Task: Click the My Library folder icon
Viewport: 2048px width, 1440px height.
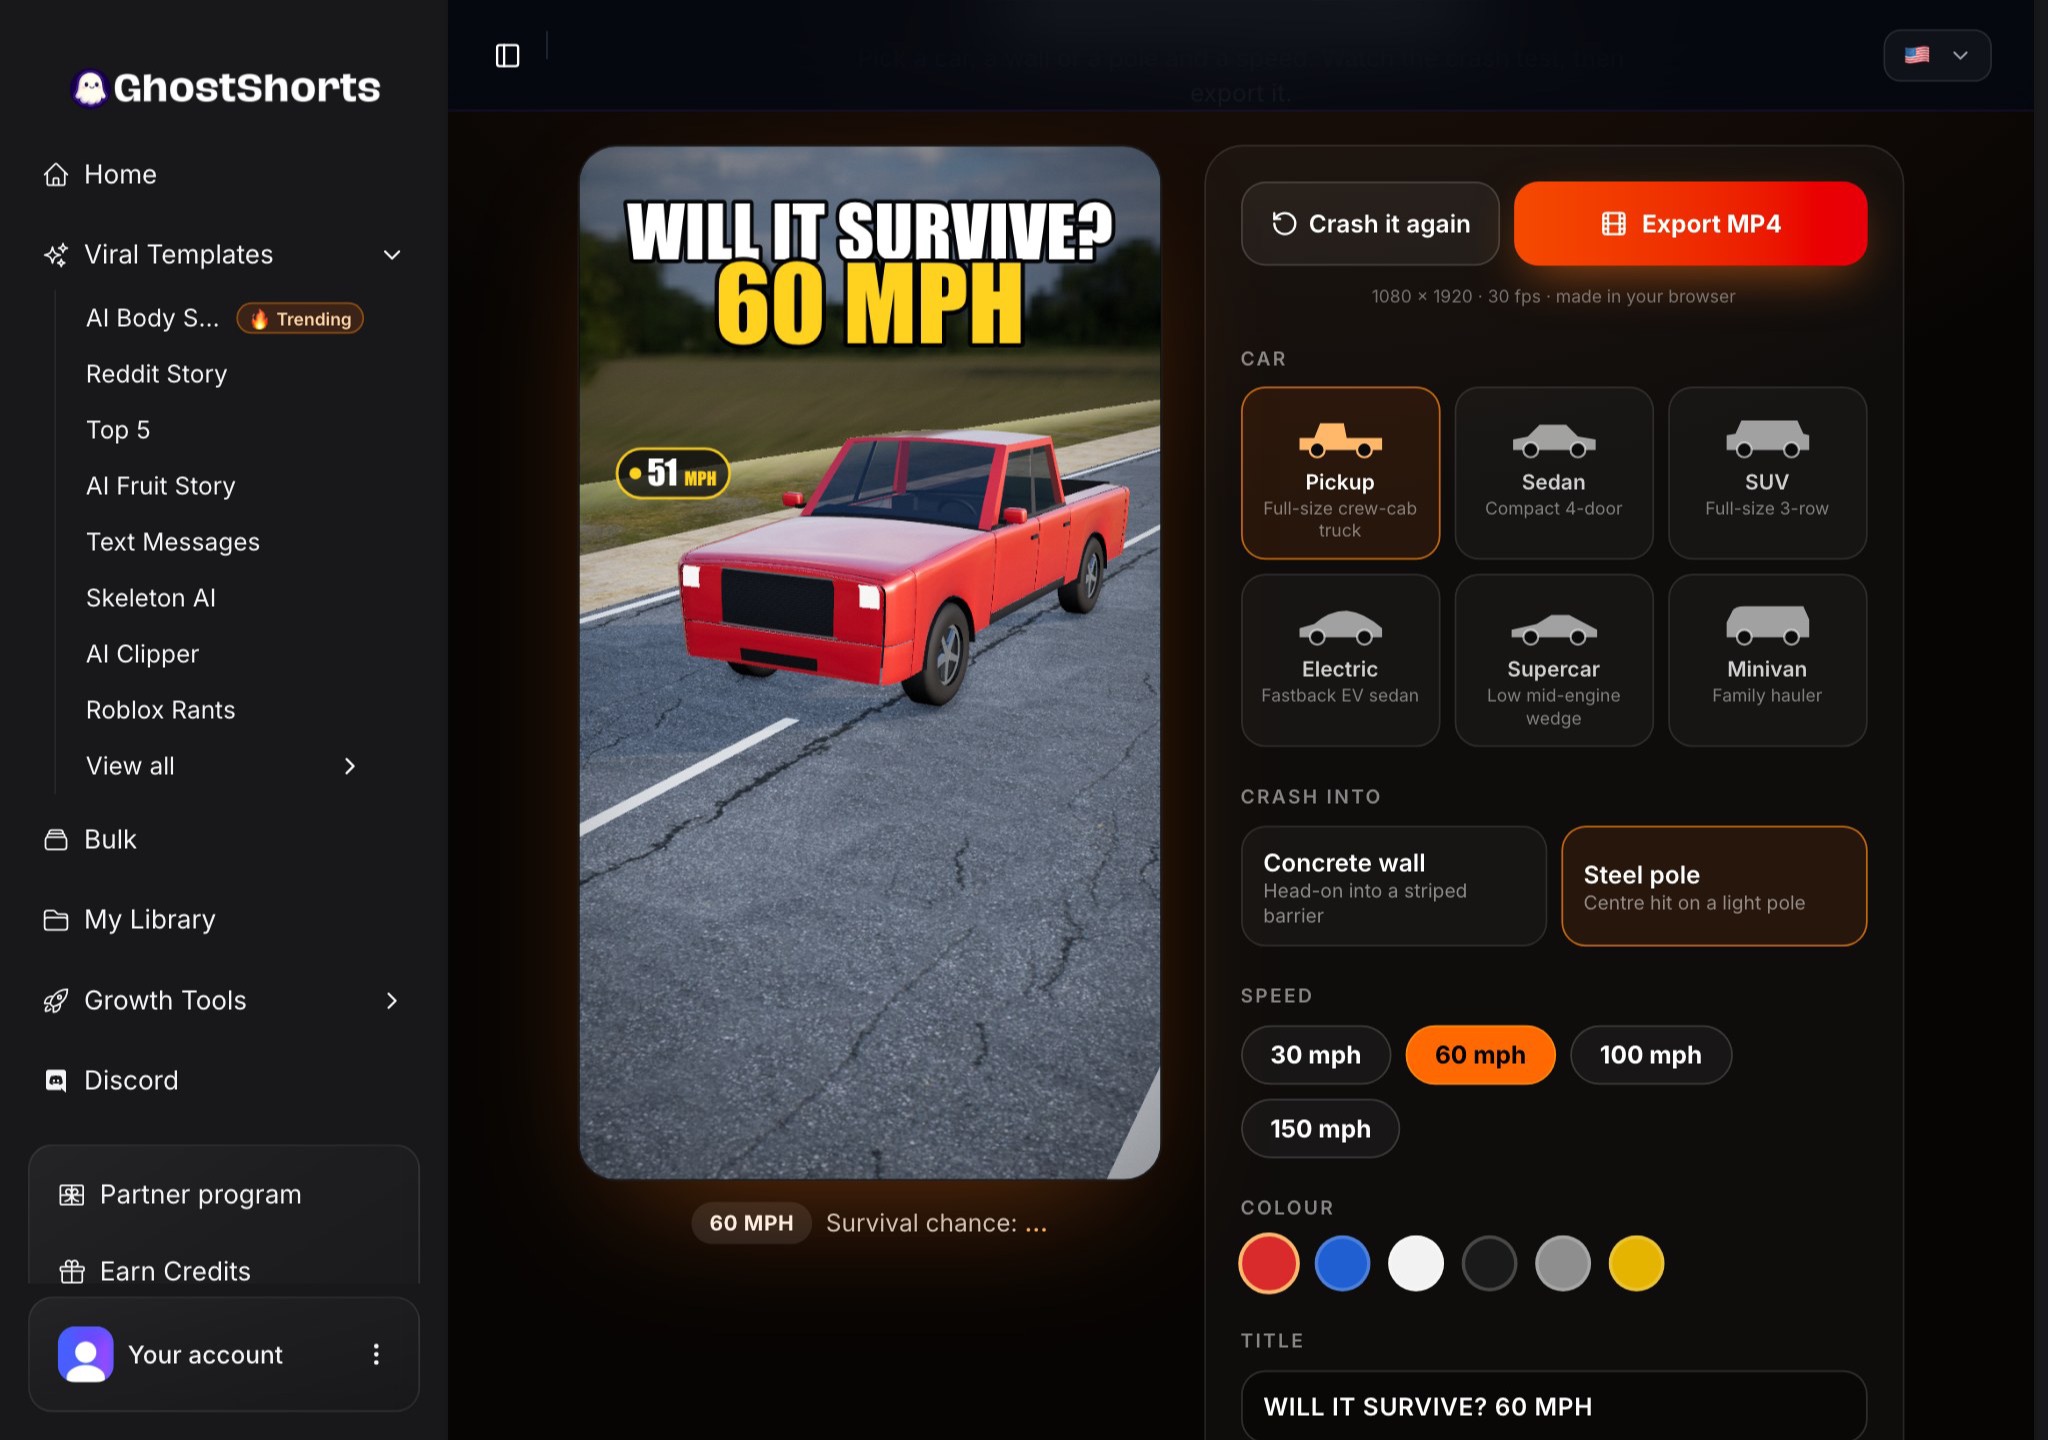Action: (x=56, y=920)
